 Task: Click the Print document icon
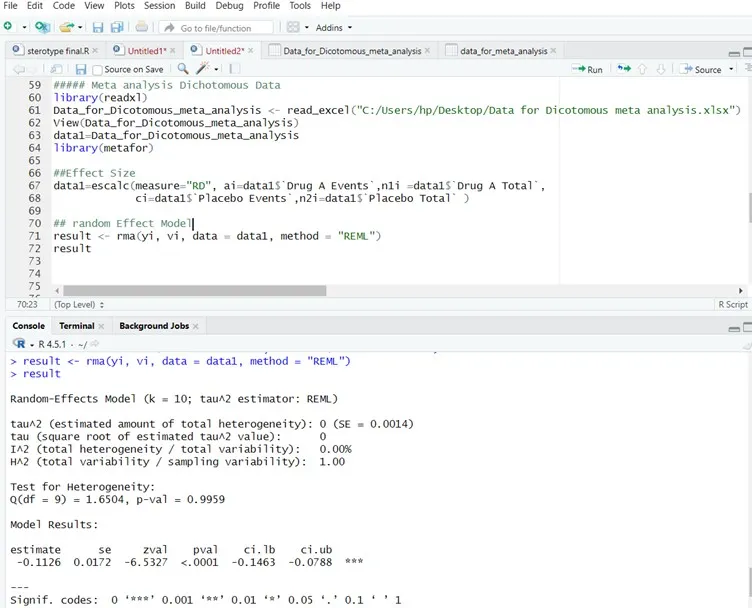pyautogui.click(x=141, y=27)
